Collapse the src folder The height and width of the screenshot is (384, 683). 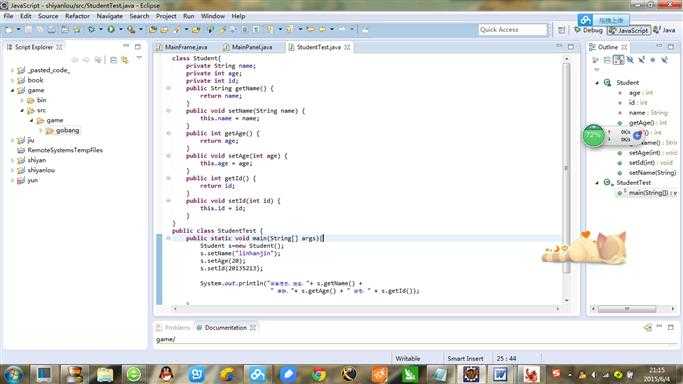pos(22,110)
